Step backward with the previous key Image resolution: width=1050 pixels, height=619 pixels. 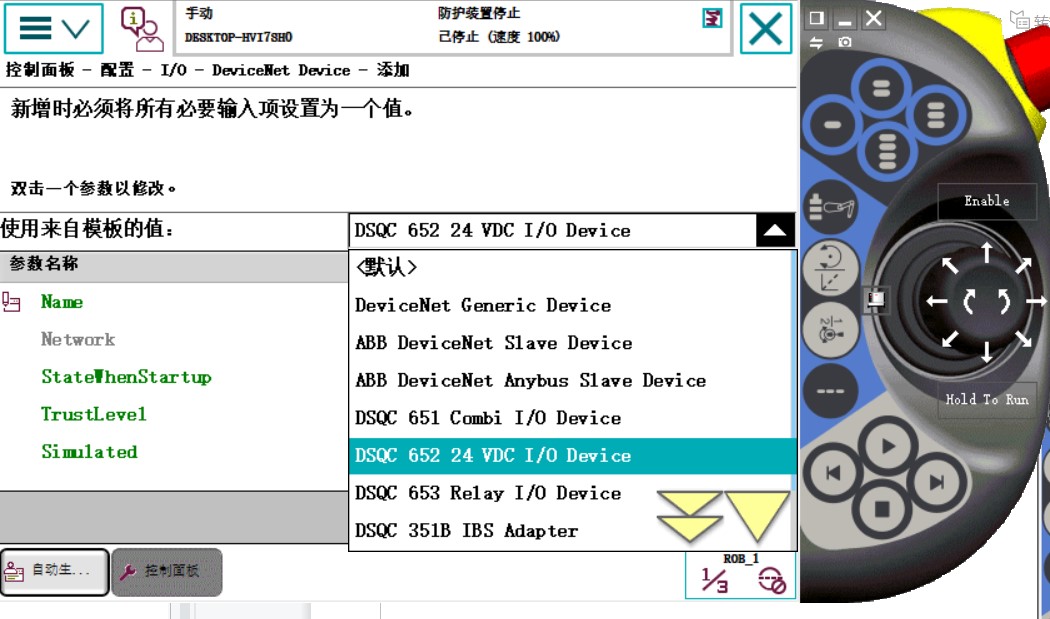(x=832, y=473)
